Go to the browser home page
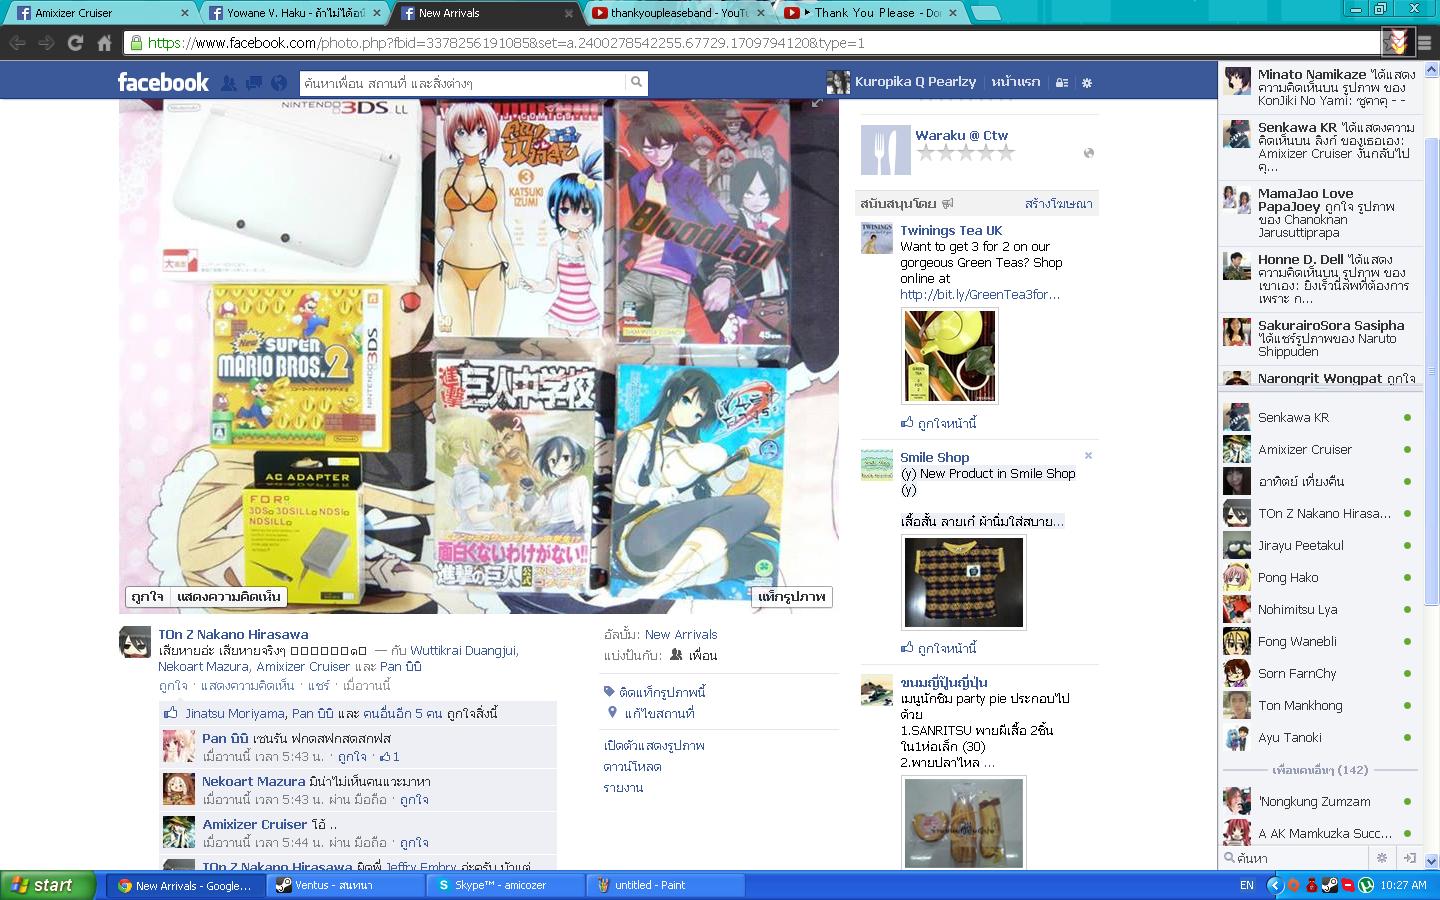The image size is (1440, 900). coord(104,43)
